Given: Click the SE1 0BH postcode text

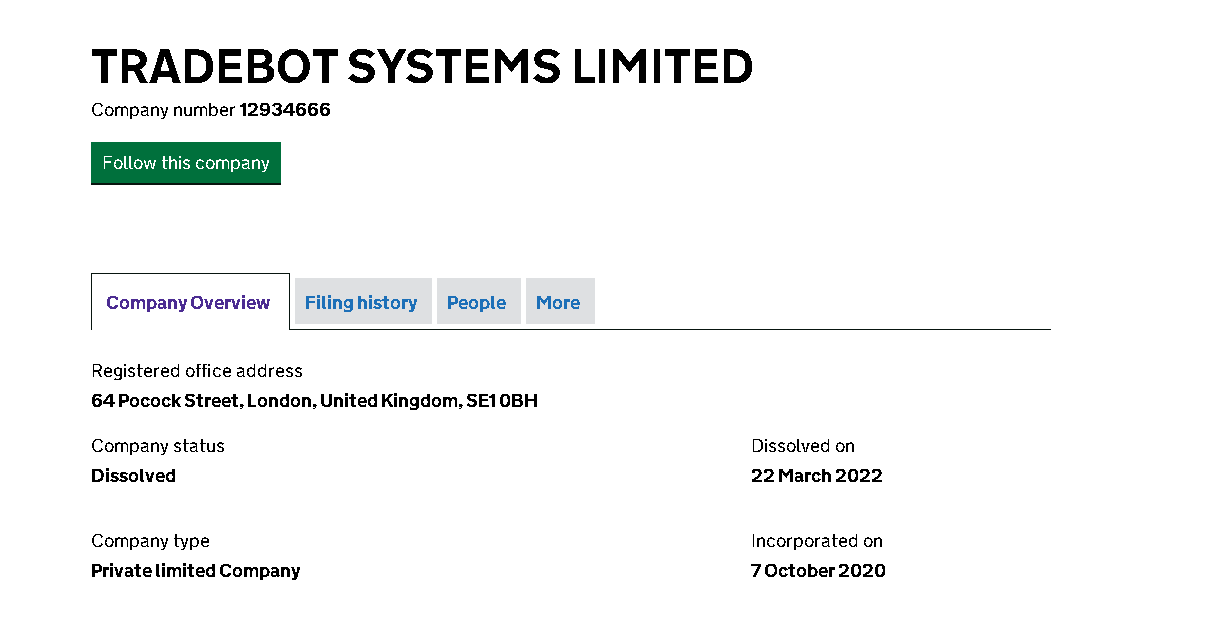Looking at the screenshot, I should pos(502,401).
